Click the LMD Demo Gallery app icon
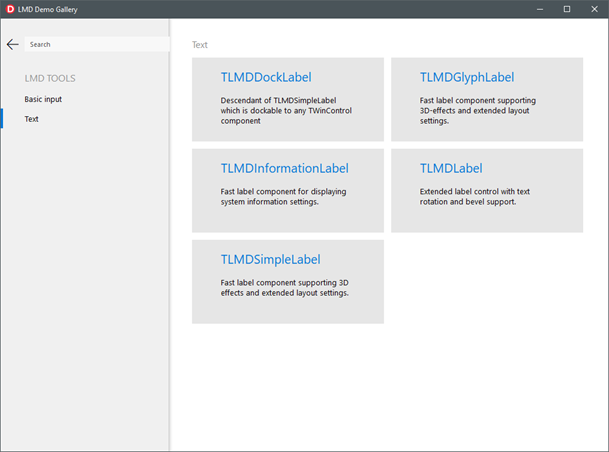609x452 pixels. [10, 9]
